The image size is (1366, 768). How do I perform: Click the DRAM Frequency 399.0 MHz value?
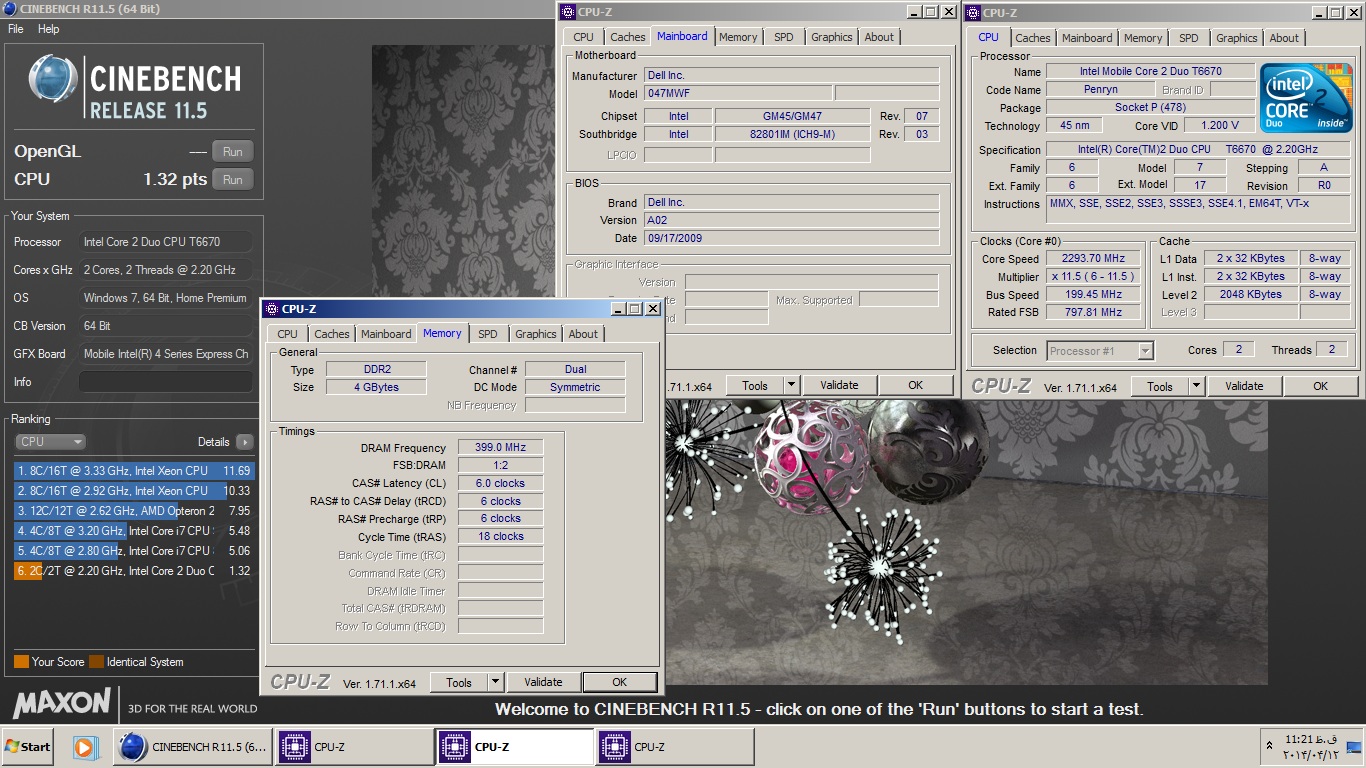coord(501,447)
